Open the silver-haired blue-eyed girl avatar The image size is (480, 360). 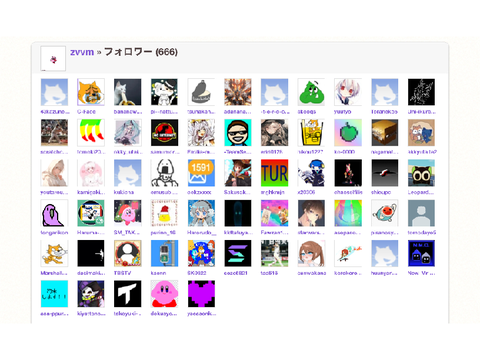click(x=201, y=213)
